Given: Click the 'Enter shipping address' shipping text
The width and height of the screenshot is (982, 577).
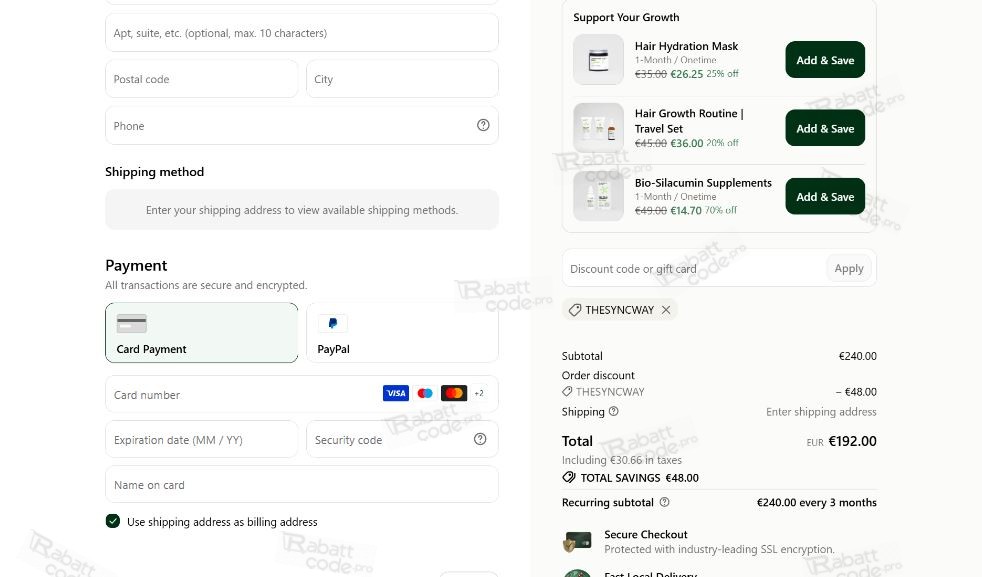Looking at the screenshot, I should (x=821, y=412).
